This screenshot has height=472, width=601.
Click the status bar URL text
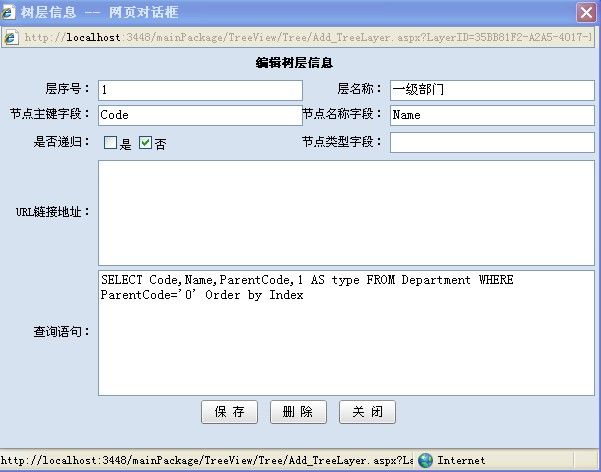tap(206, 460)
